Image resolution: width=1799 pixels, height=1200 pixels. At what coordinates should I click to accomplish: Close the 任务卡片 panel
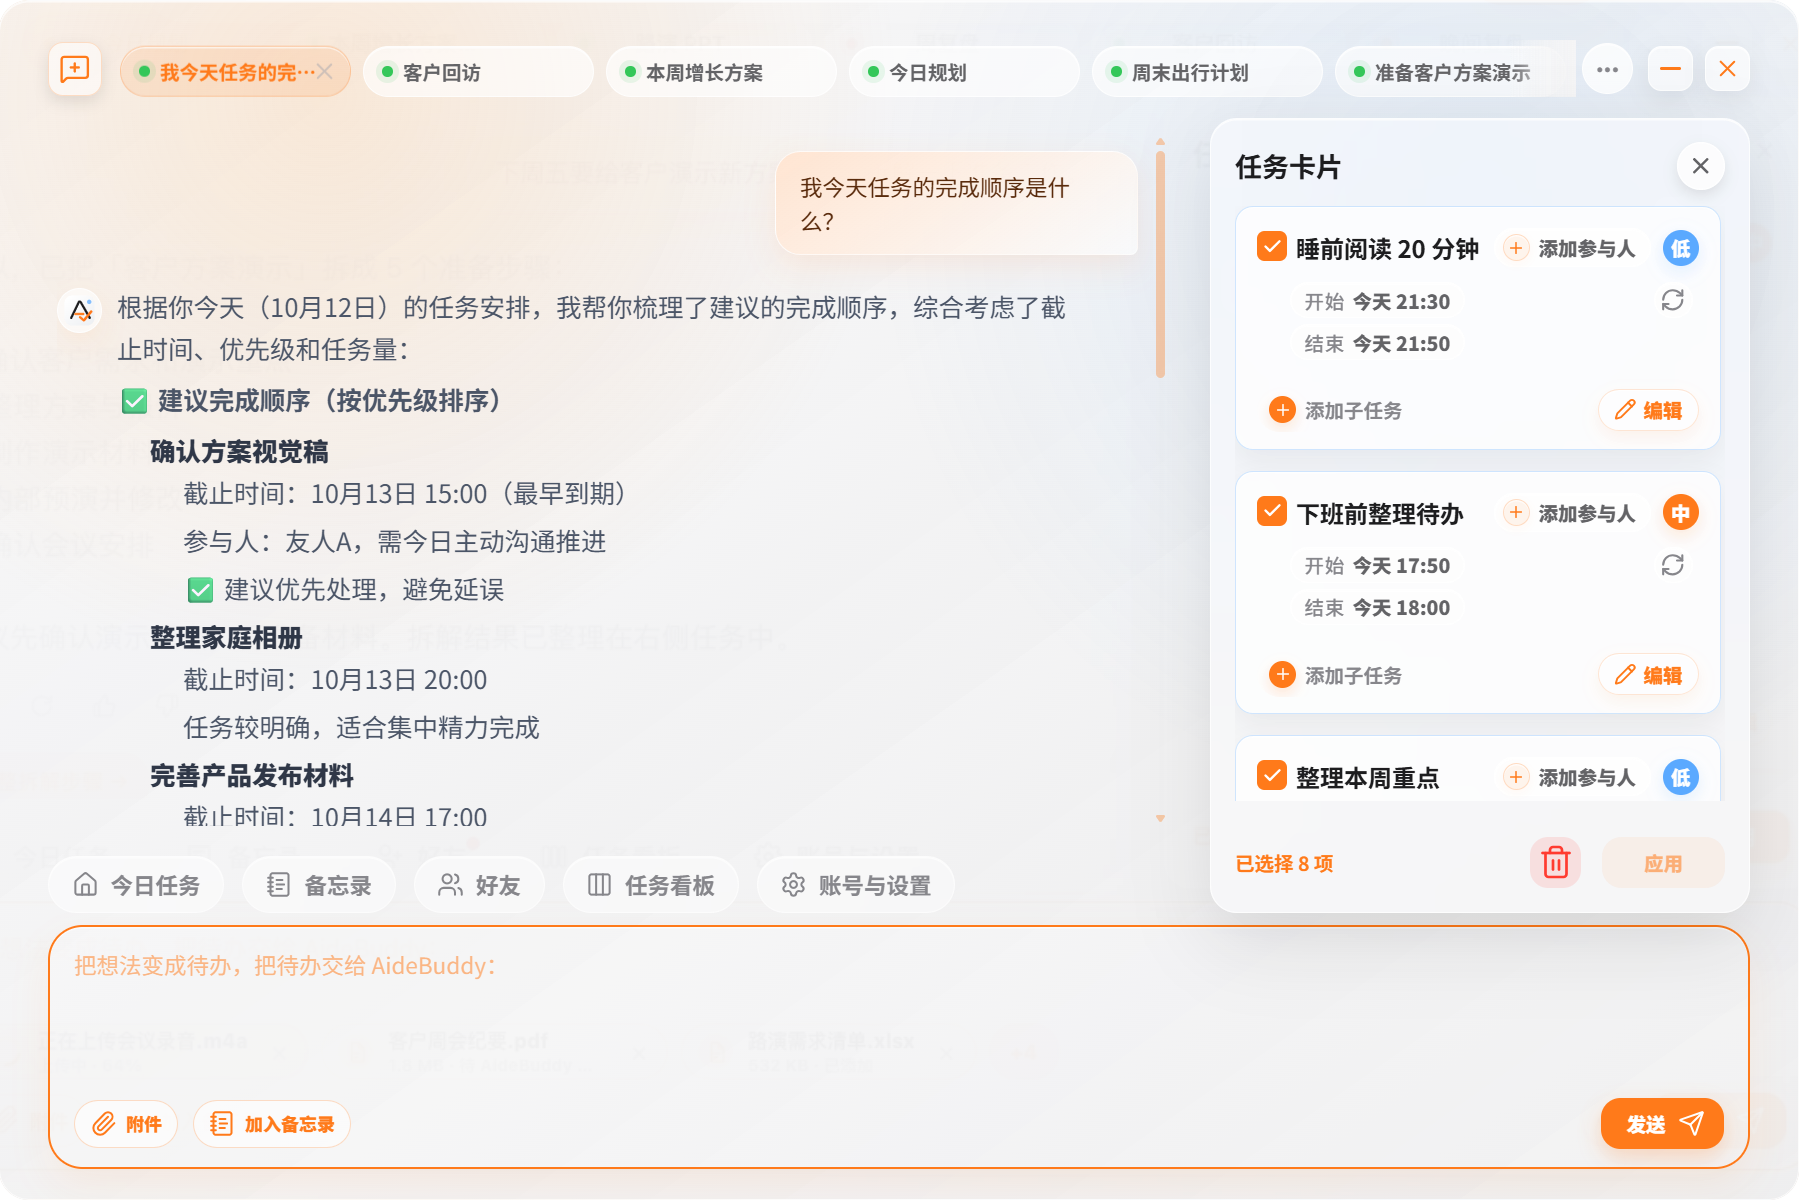click(x=1700, y=166)
